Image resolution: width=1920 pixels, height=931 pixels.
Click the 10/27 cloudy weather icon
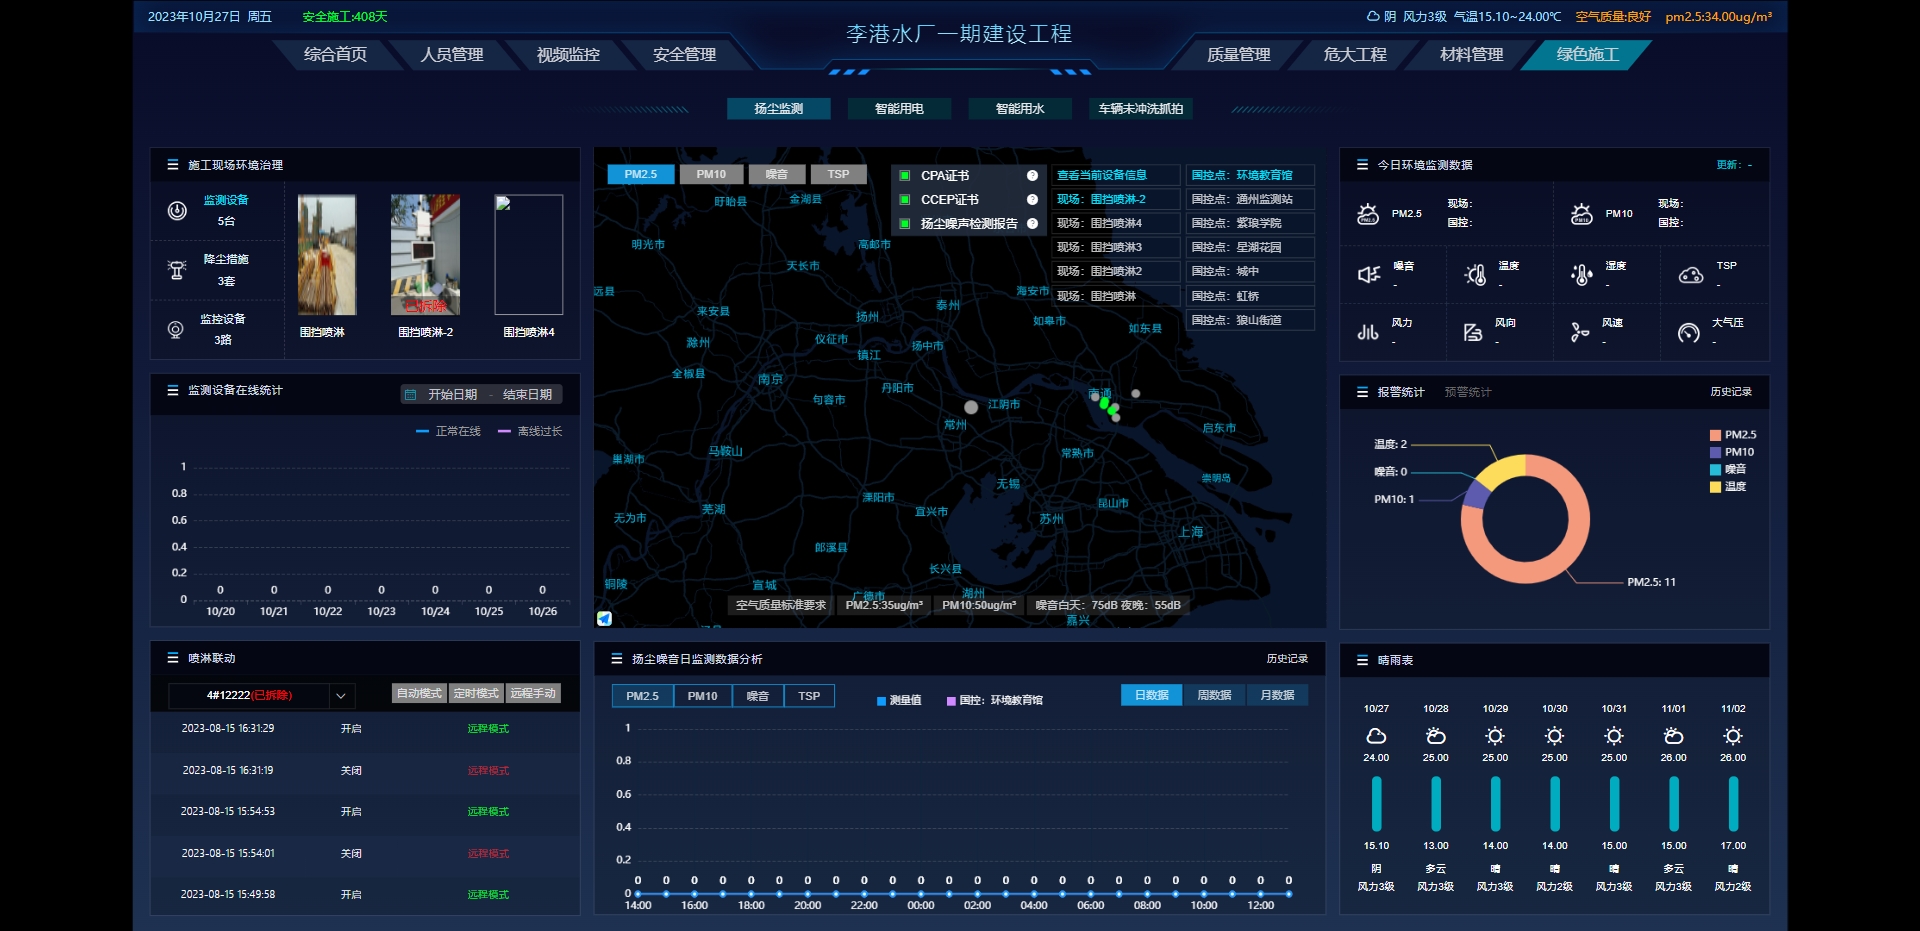tap(1376, 736)
